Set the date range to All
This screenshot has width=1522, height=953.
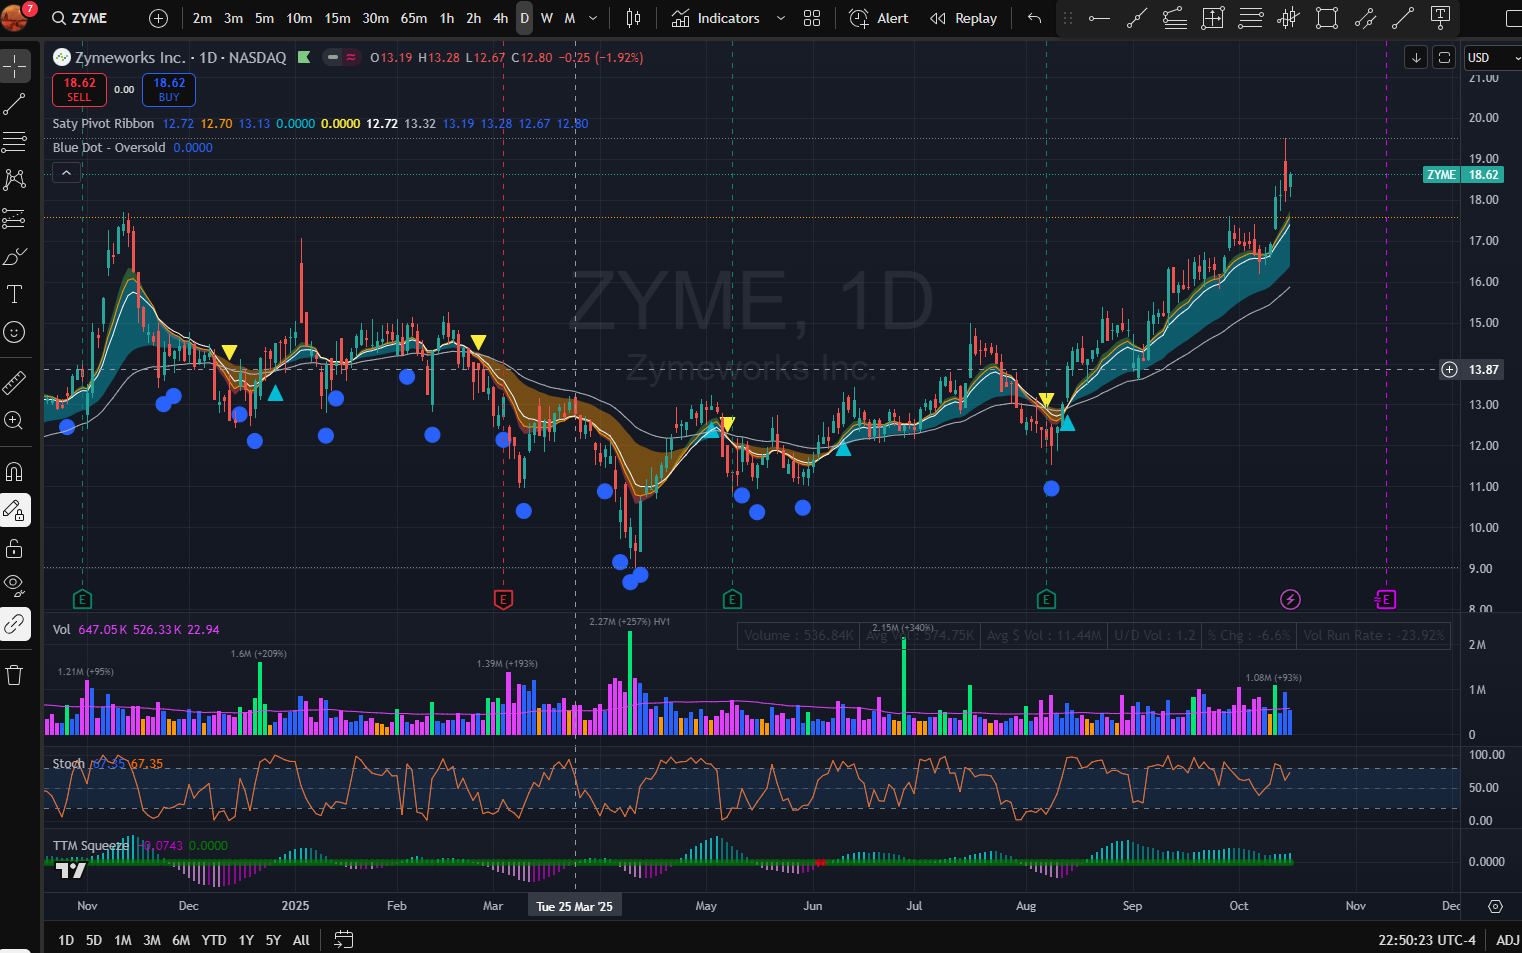coord(301,940)
